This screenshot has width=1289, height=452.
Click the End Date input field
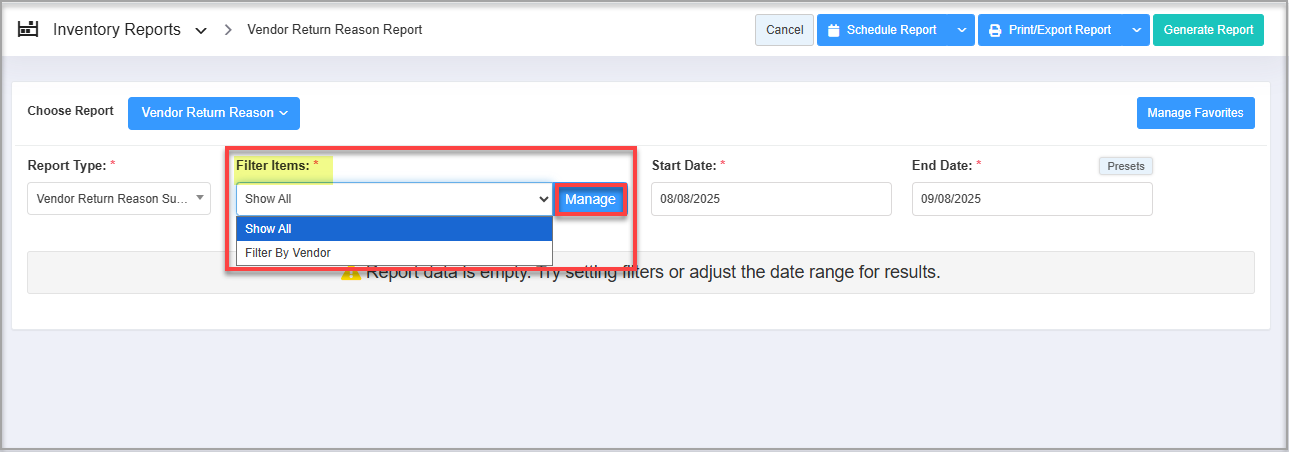1031,199
